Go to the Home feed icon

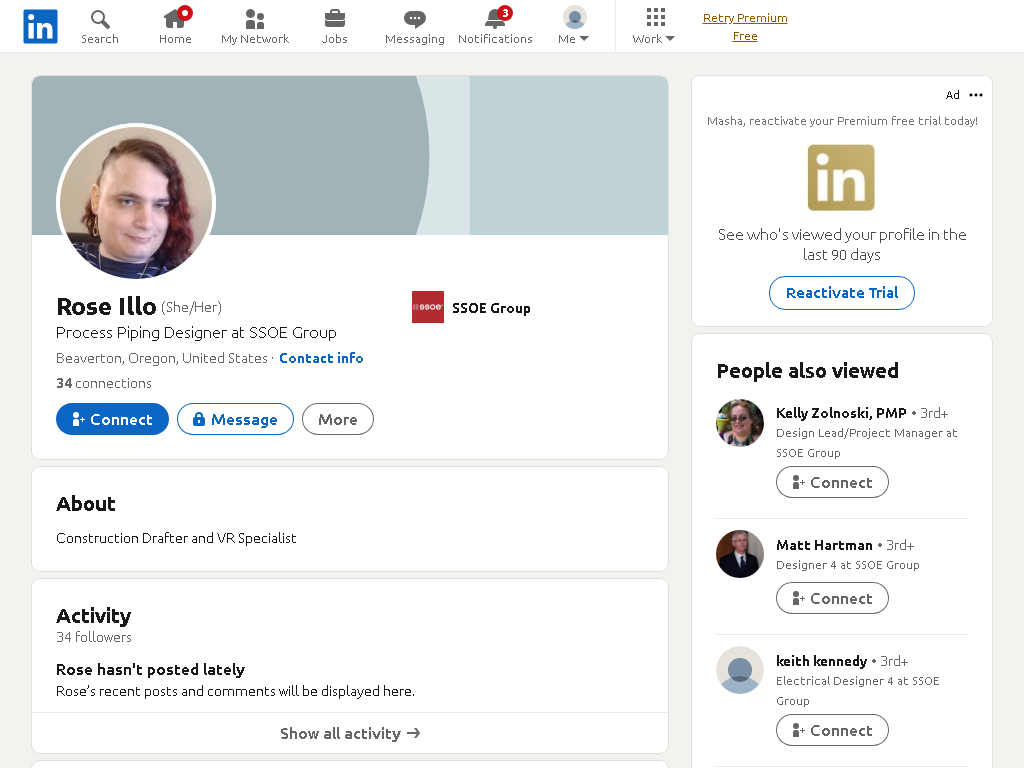point(175,18)
